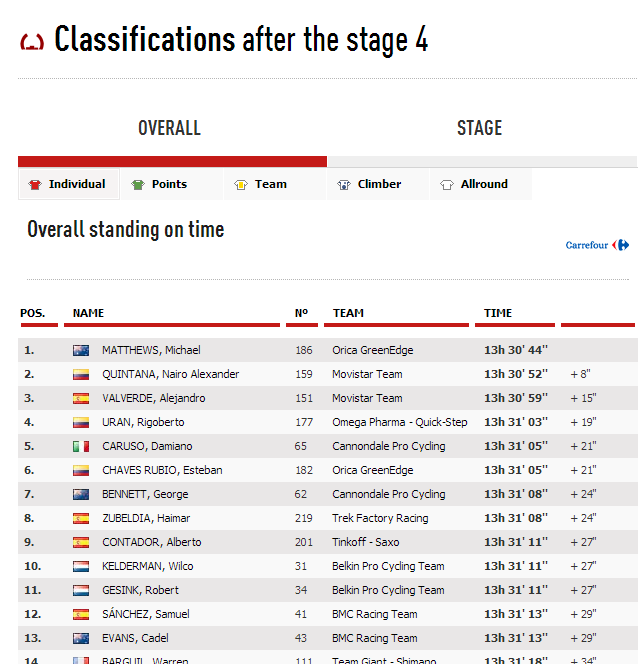Image resolution: width=642 pixels, height=664 pixels.
Task: Click the Orica GreenEdge team in first row
Action: pyautogui.click(x=372, y=351)
